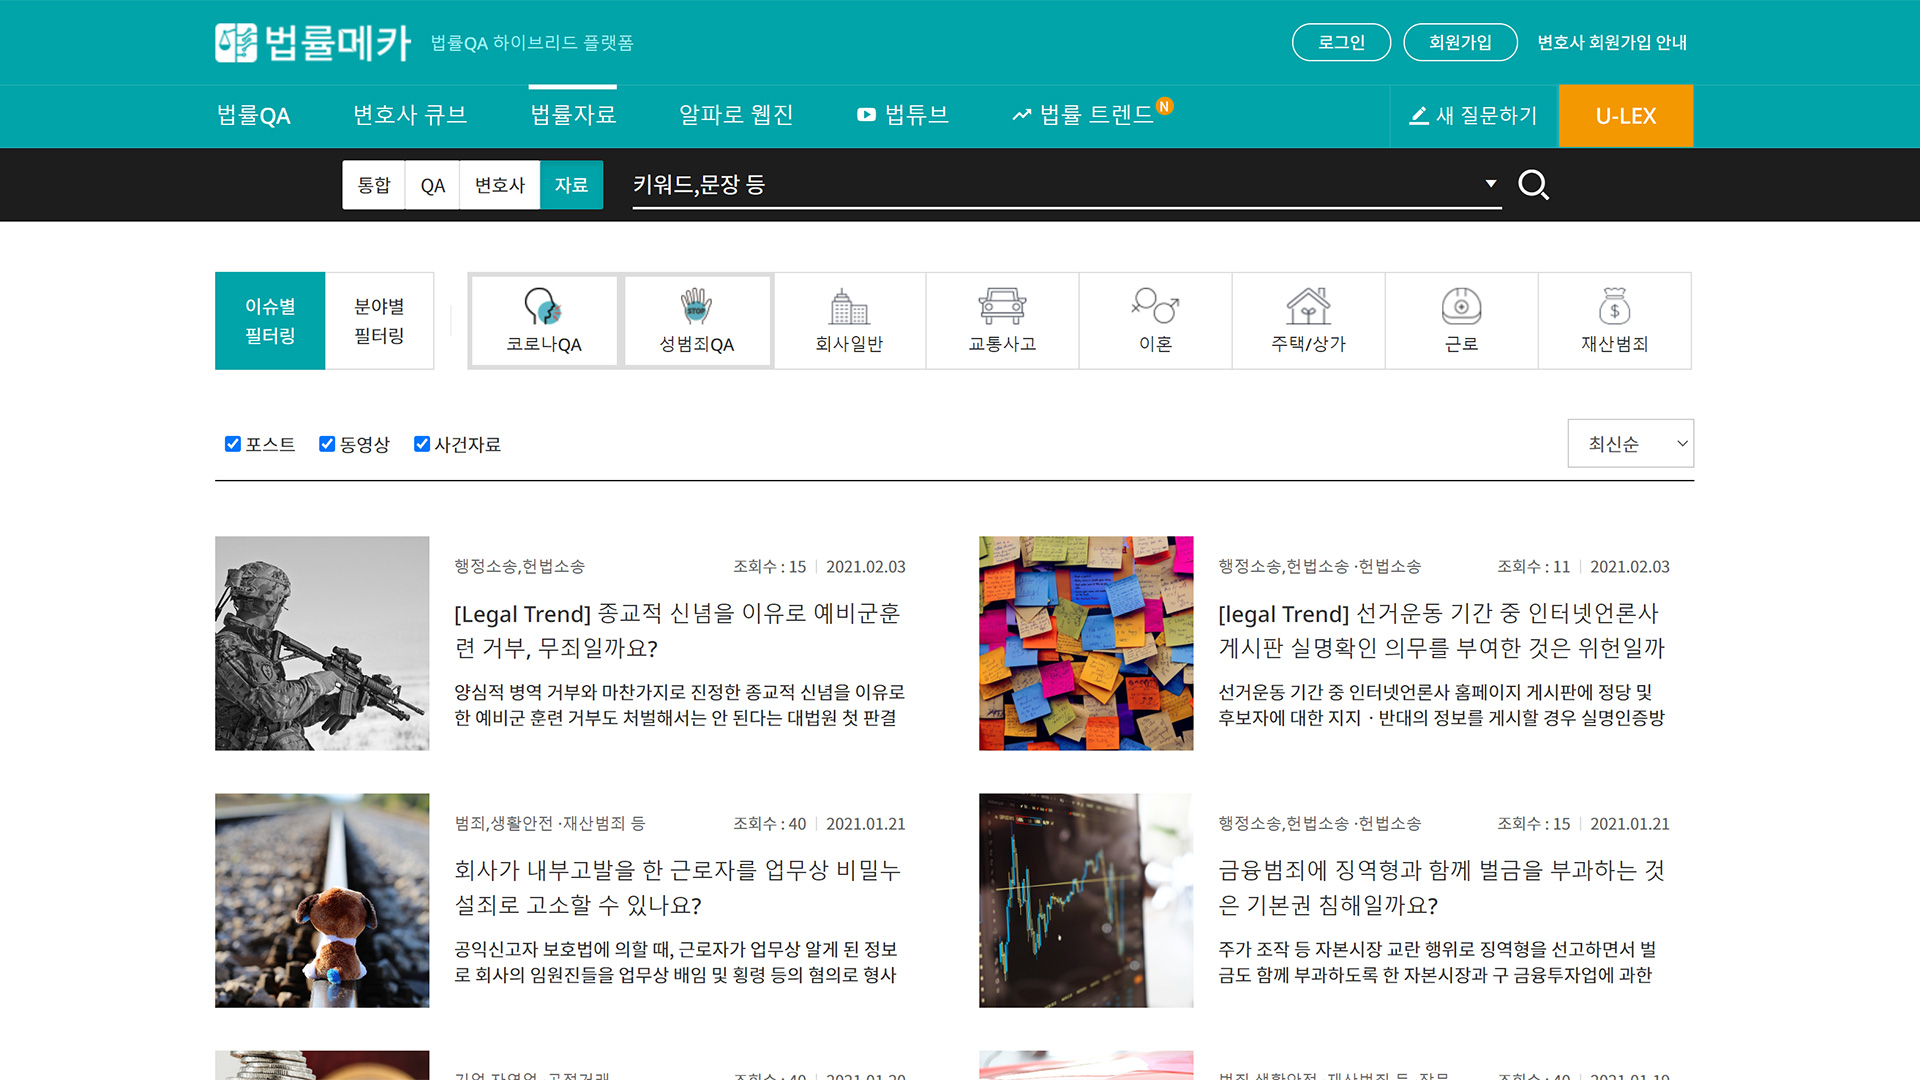
Task: Disable the 사건자료 checkbox
Action: [x=422, y=444]
